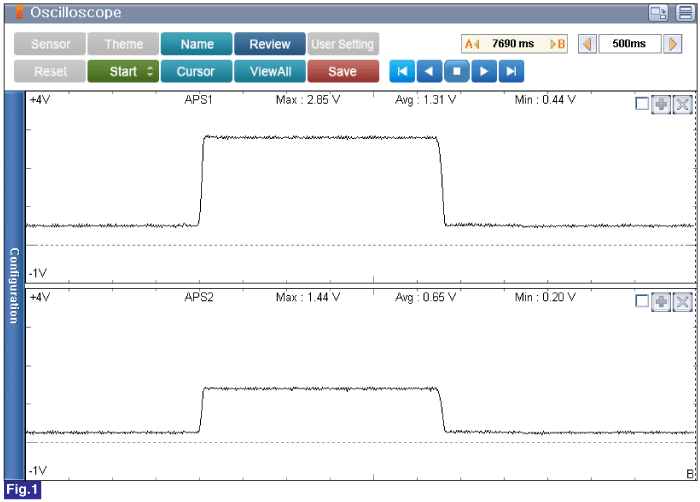Screen dimensions: 700x502
Task: Decrease the 500ms time base
Action: point(588,44)
